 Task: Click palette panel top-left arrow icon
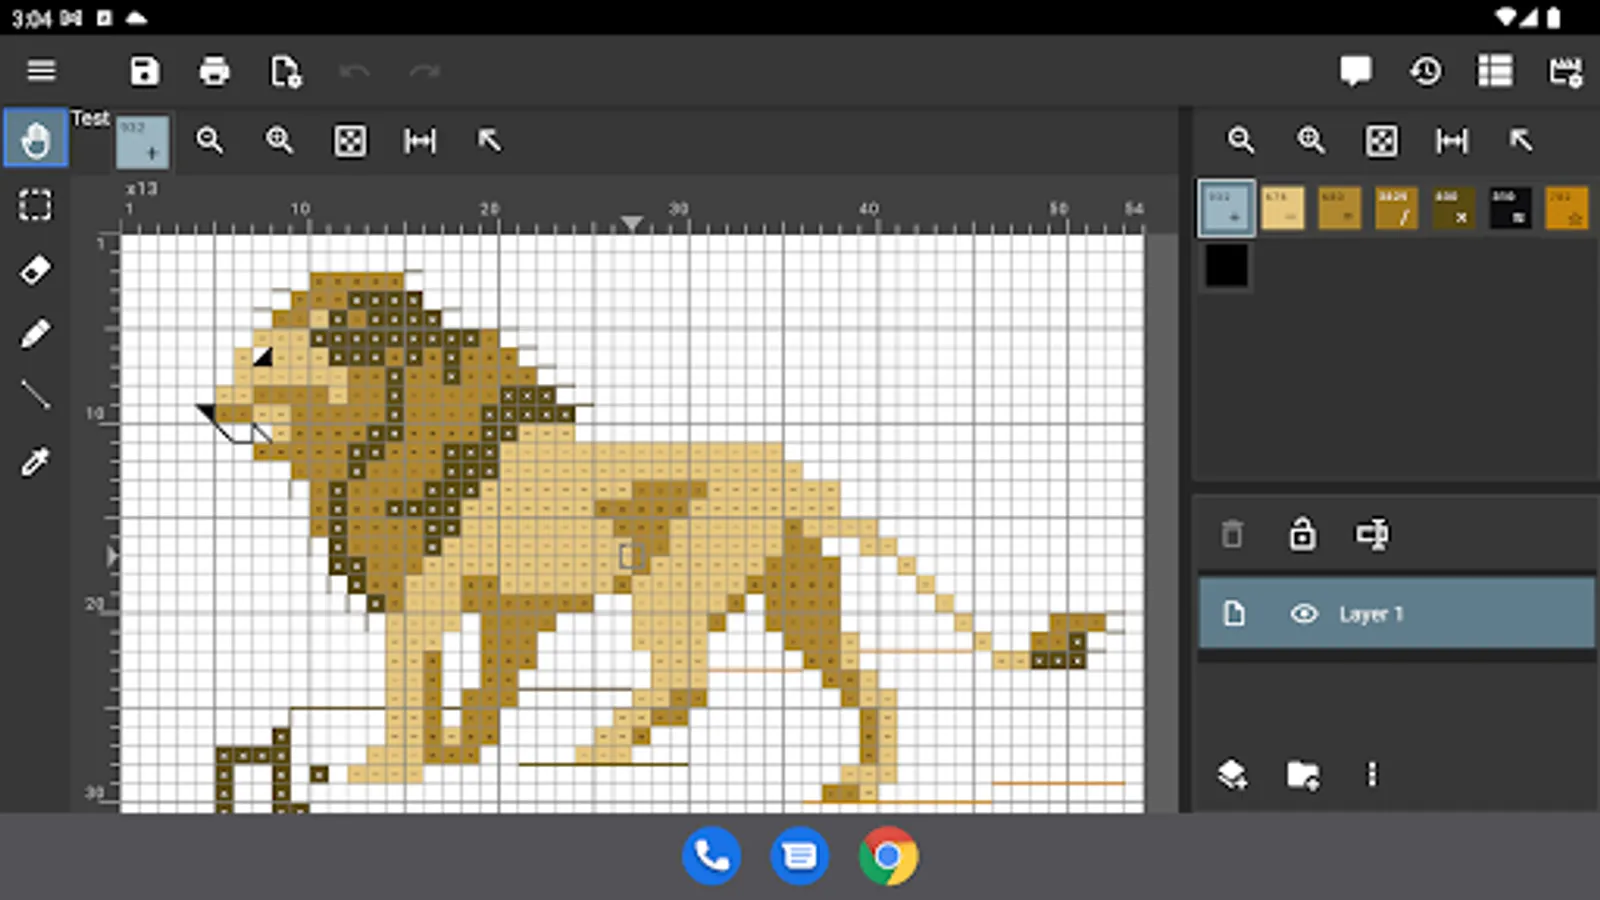(1521, 140)
